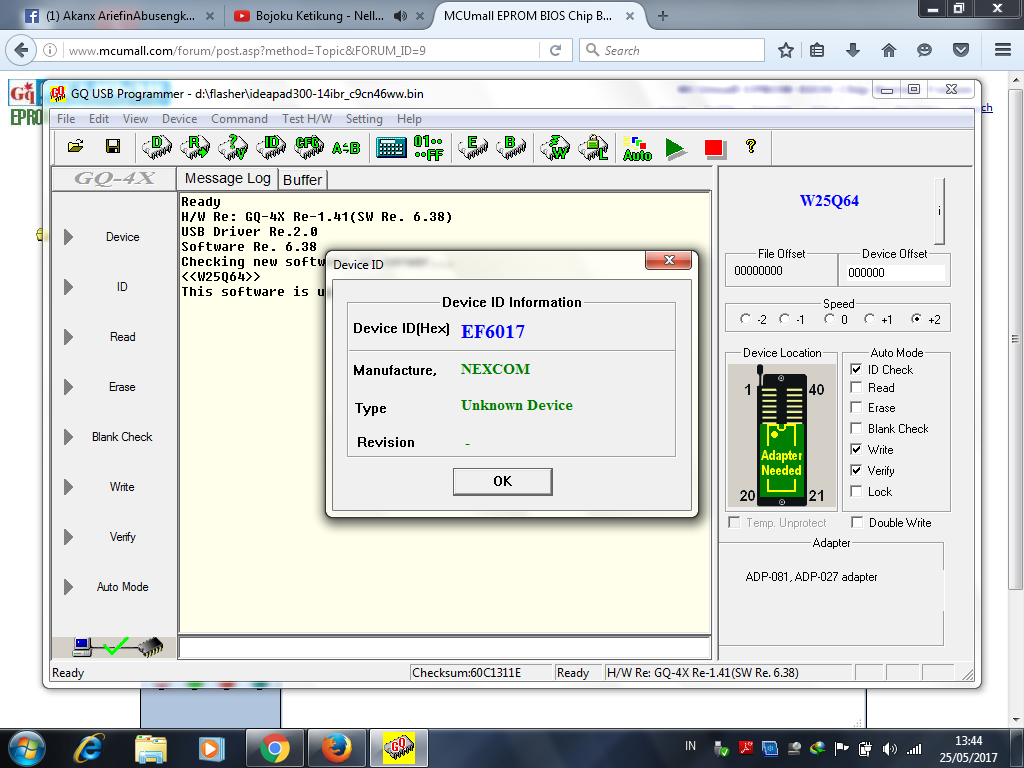Enable the Blank Check checkbox

pos(856,429)
